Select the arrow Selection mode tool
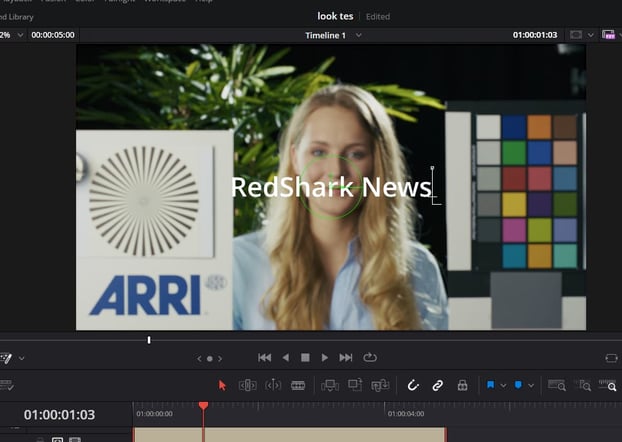Viewport: 622px width, 442px height. point(222,385)
